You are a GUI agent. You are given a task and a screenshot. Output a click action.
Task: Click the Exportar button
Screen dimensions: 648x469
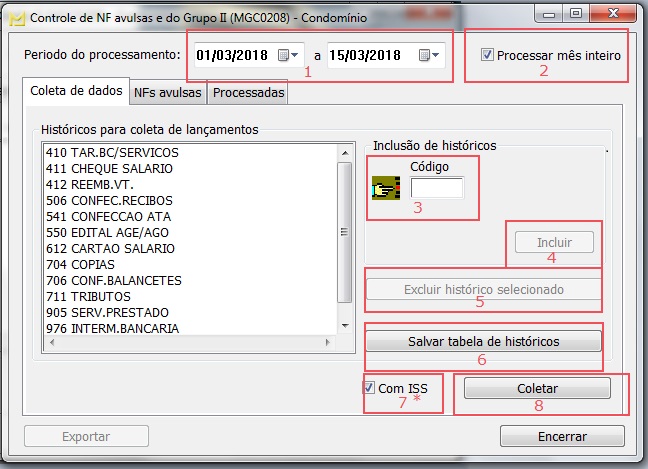click(x=86, y=436)
